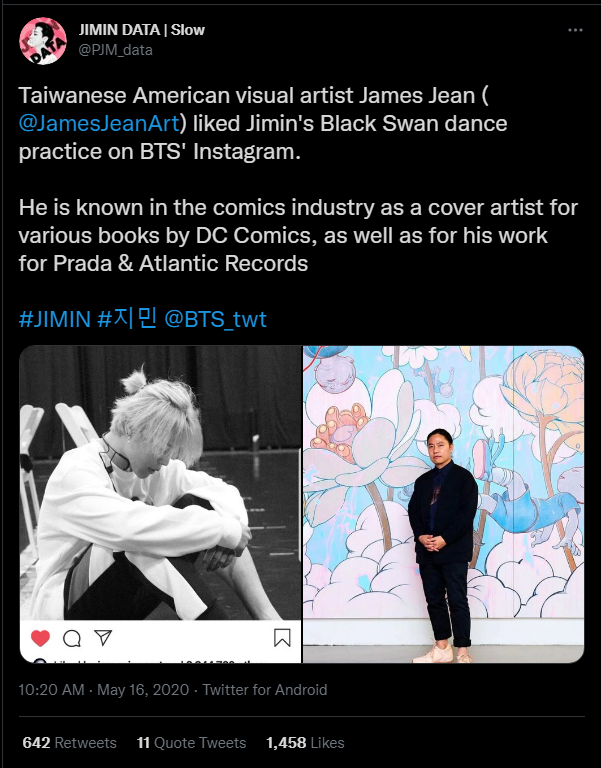Click the 10:20 AM May 16, 2020 timestamp

[x=104, y=690]
